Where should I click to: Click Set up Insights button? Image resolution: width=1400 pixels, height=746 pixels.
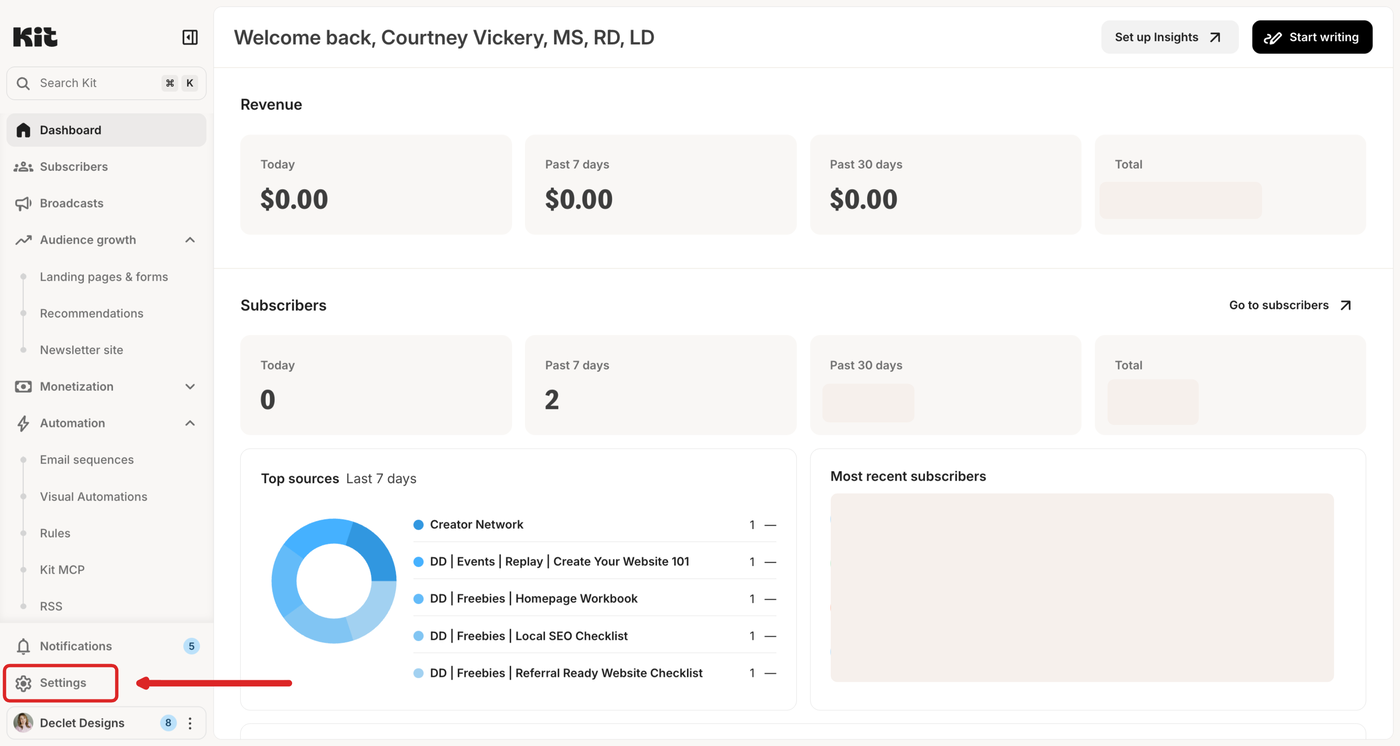[x=1170, y=37]
